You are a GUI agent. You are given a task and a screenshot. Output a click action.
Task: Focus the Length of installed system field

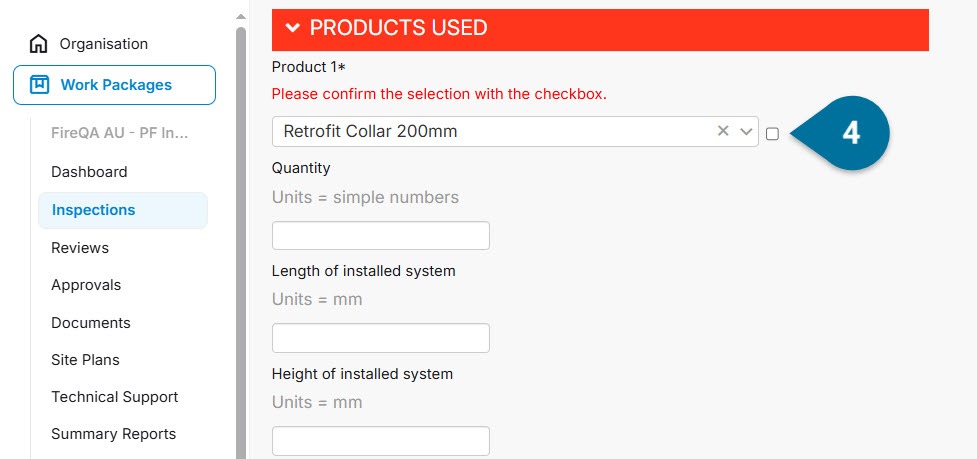pyautogui.click(x=381, y=338)
